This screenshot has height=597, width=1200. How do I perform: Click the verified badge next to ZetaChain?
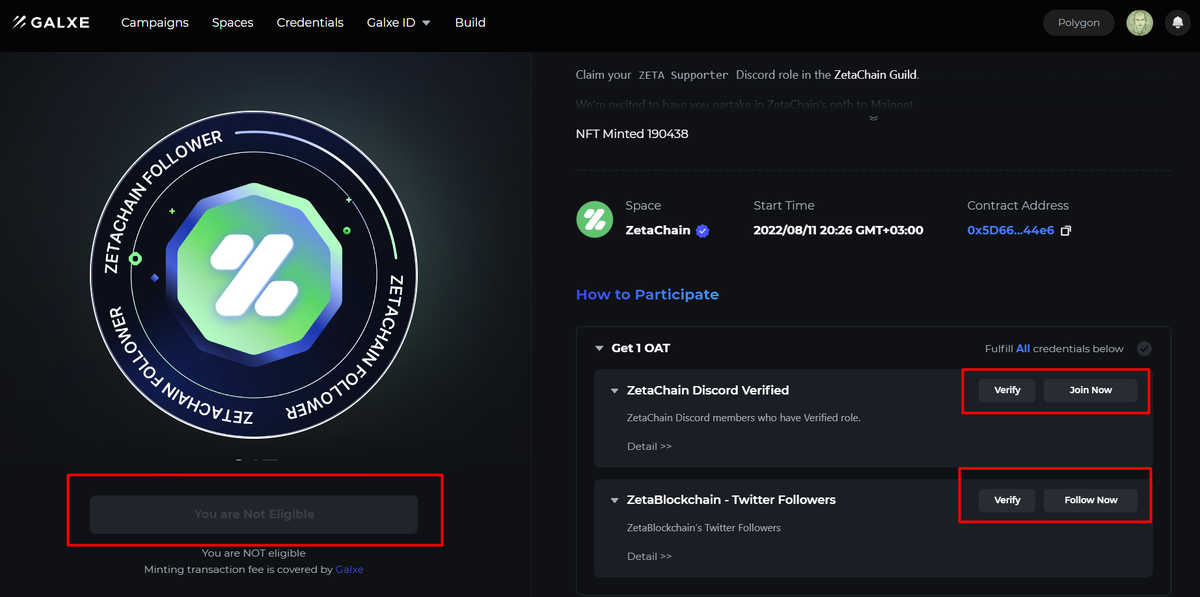(702, 230)
